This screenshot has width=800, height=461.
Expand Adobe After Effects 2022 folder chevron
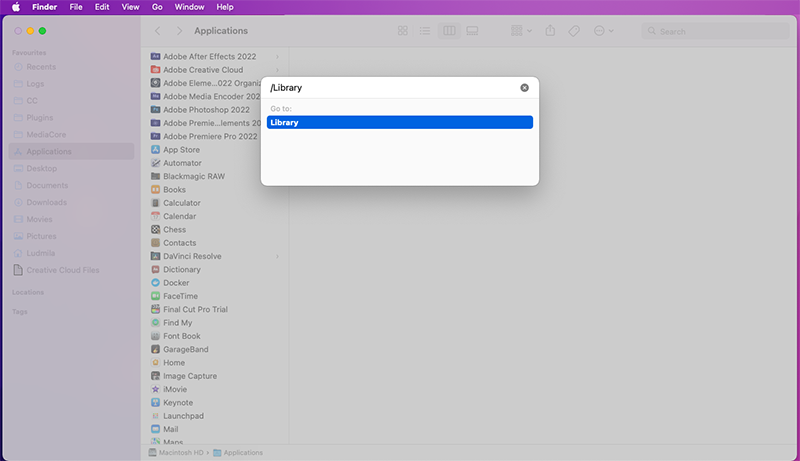click(278, 57)
